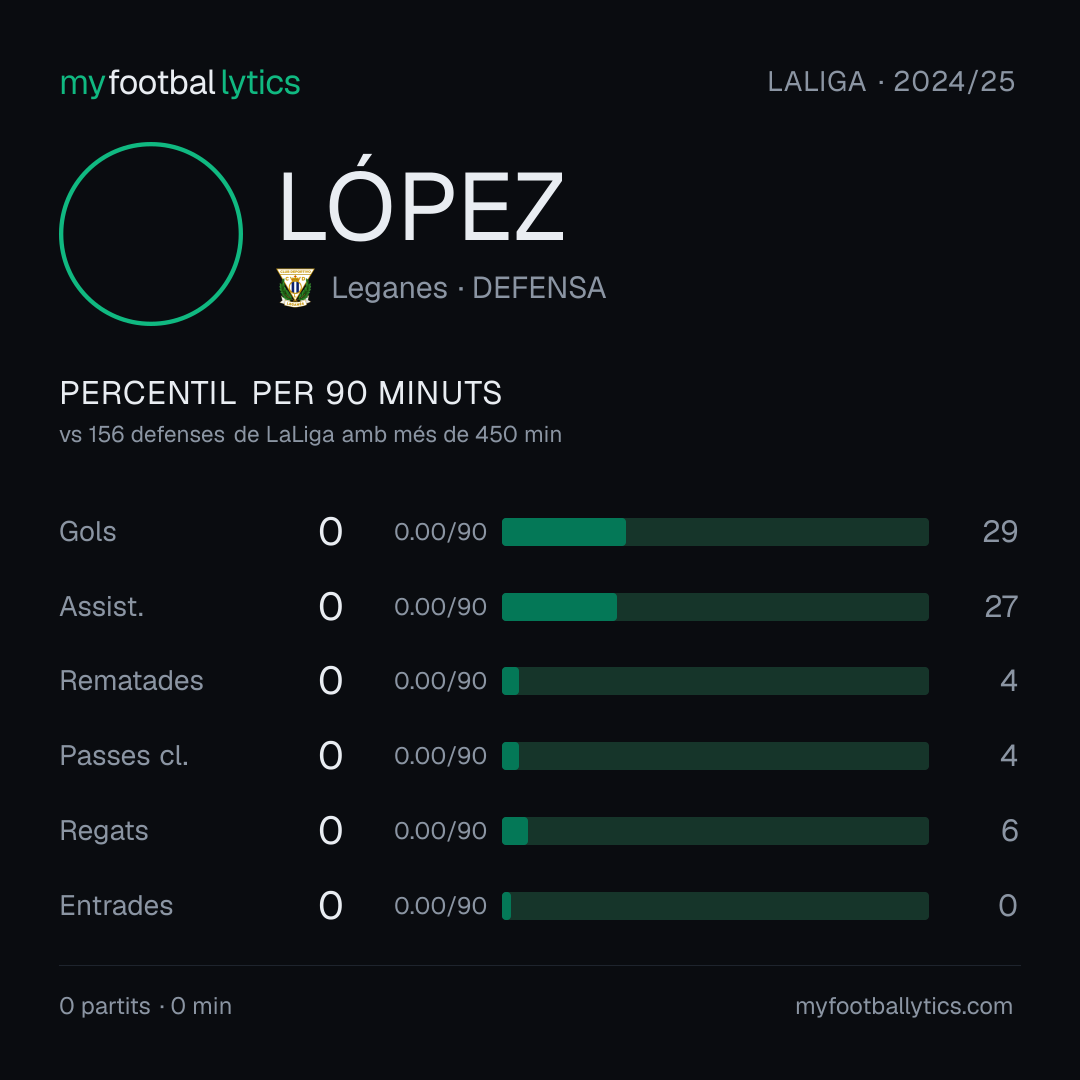The height and width of the screenshot is (1080, 1080).
Task: Click the Gols percentile bar
Action: click(715, 532)
